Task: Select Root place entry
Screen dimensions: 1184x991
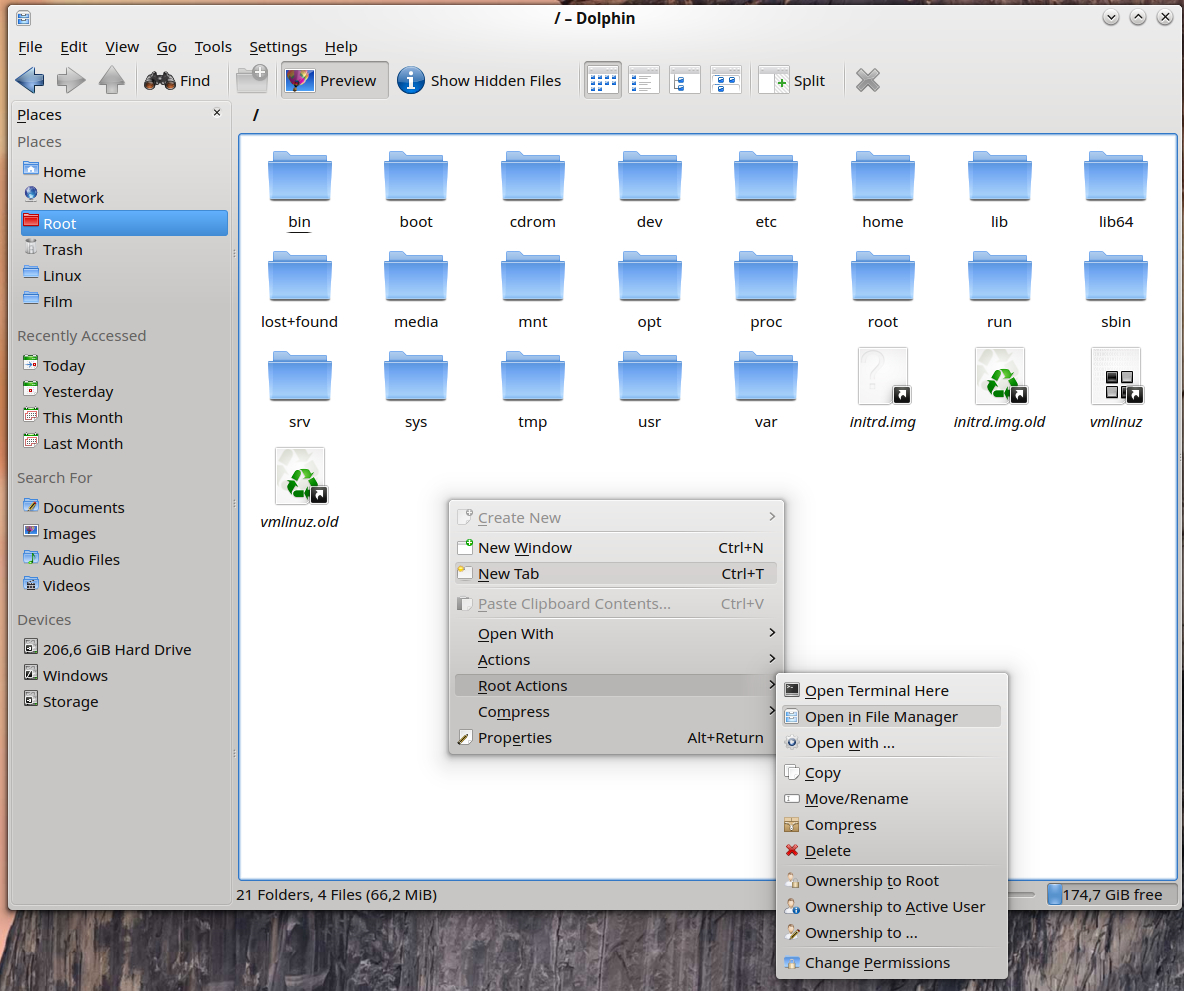Action: 125,224
